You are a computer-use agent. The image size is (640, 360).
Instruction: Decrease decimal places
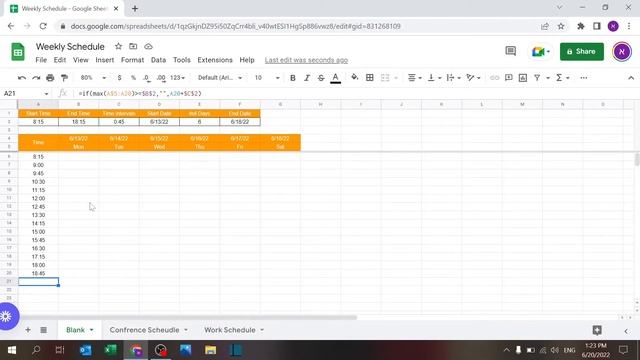coord(147,78)
